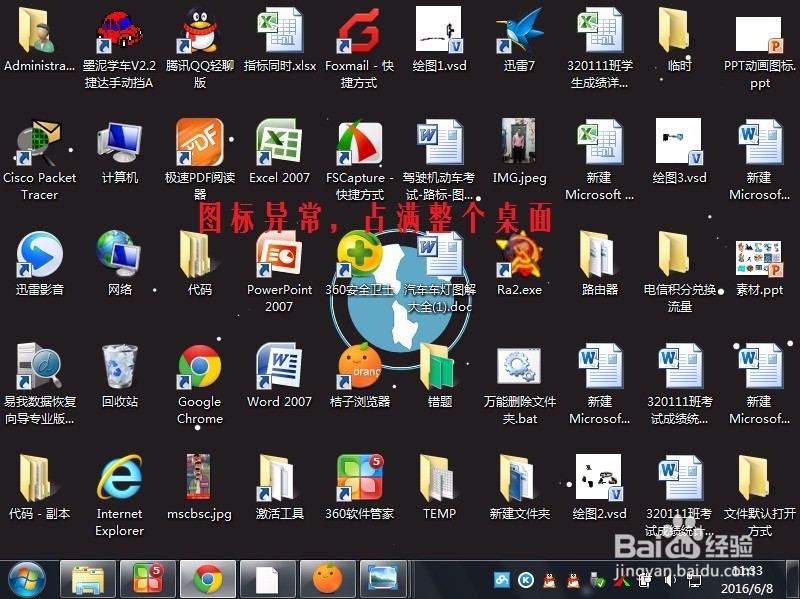Launch 墨泥学车V2.2 red car shortcut

[x=120, y=31]
